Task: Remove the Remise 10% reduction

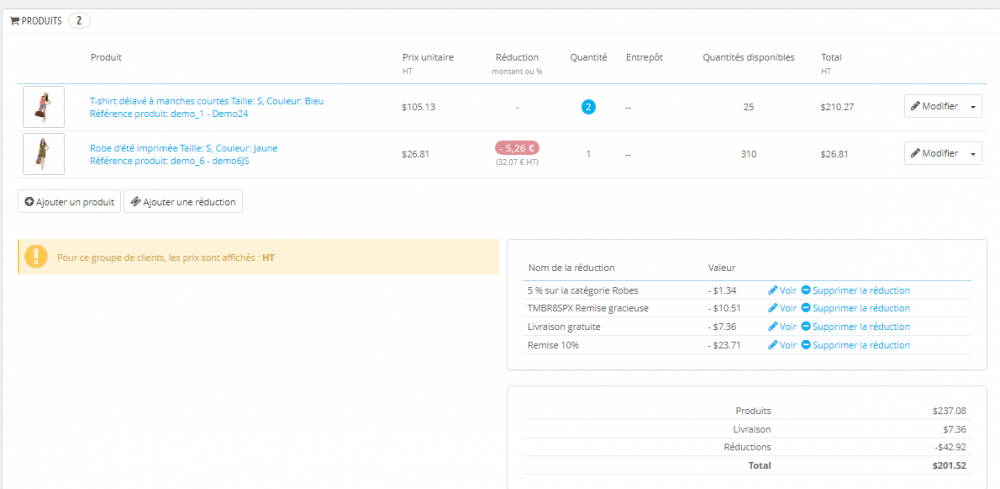Action: (856, 345)
